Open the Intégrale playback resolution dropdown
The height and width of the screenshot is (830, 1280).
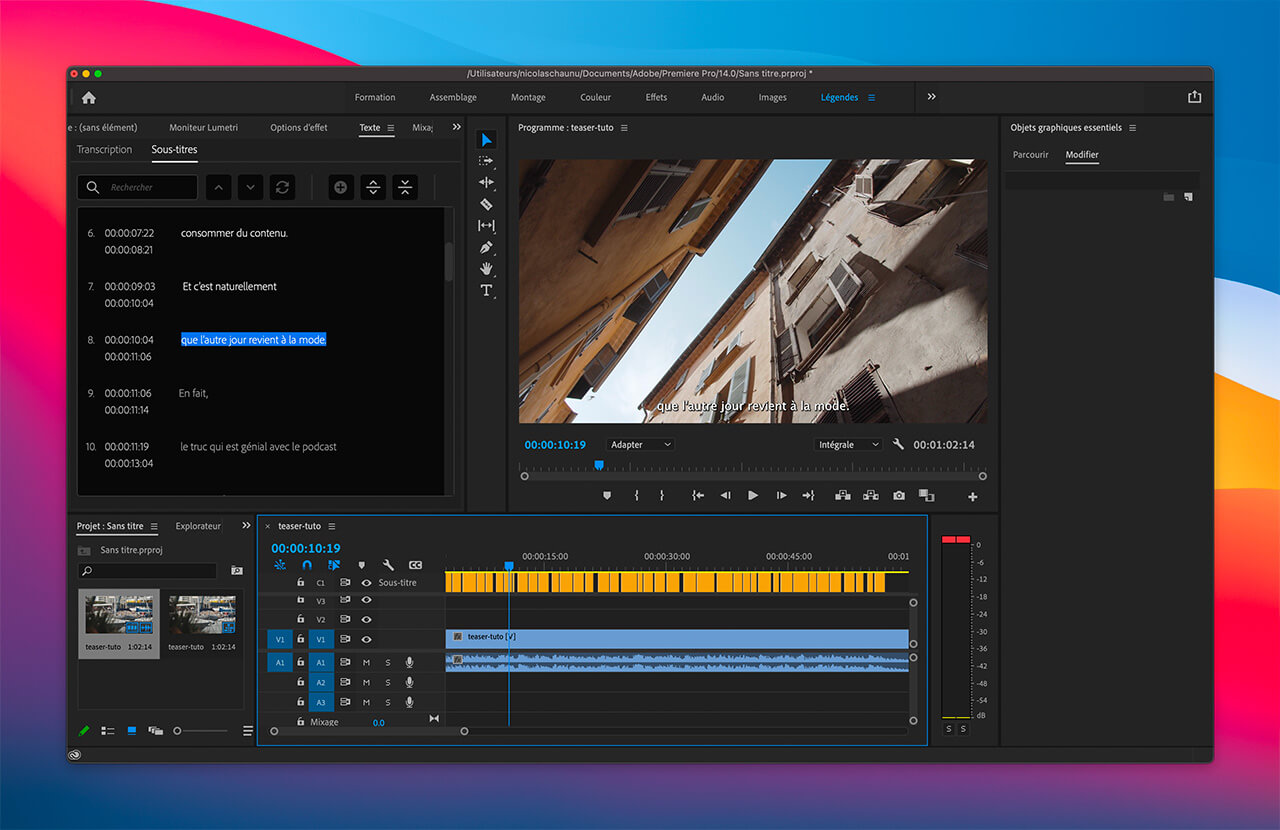click(x=848, y=444)
